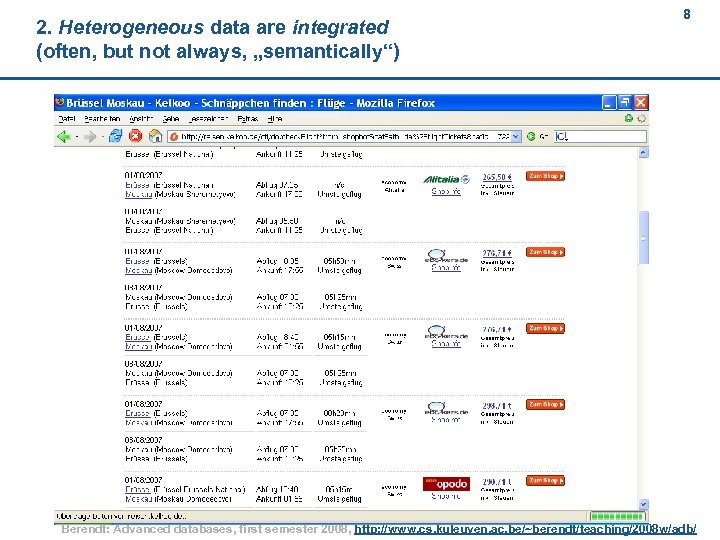This screenshot has width=720, height=540.
Task: Click the search box beside the address bar
Action: 600,136
